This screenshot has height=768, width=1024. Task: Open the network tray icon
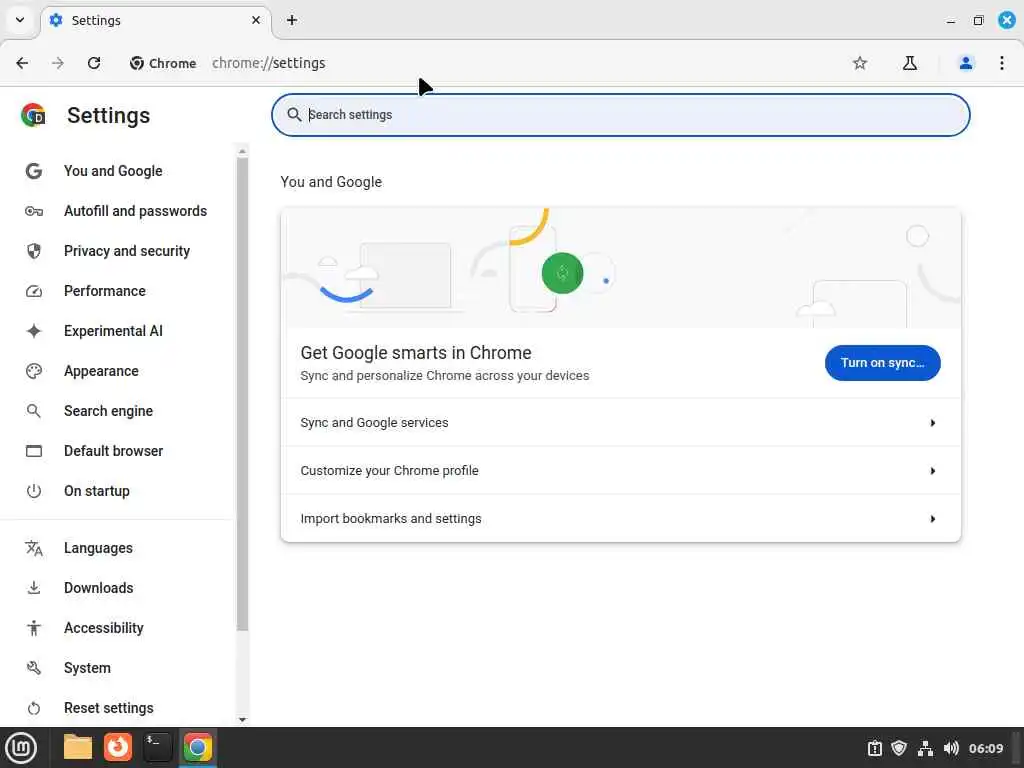pyautogui.click(x=925, y=748)
